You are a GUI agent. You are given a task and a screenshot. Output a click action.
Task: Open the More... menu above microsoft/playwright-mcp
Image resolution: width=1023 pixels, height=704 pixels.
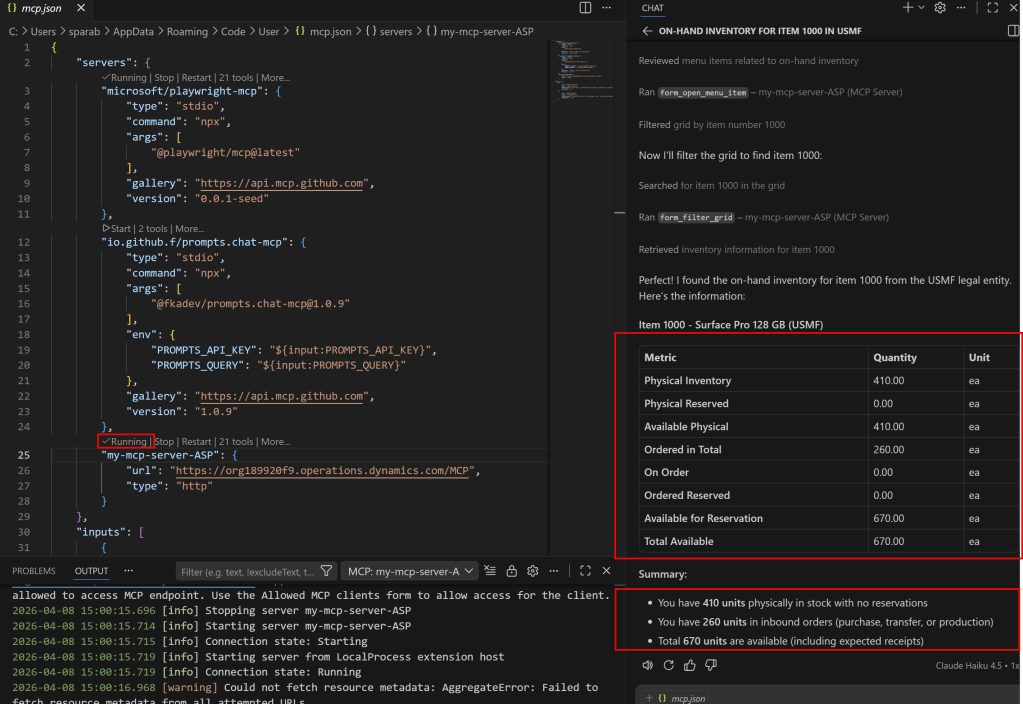click(275, 77)
